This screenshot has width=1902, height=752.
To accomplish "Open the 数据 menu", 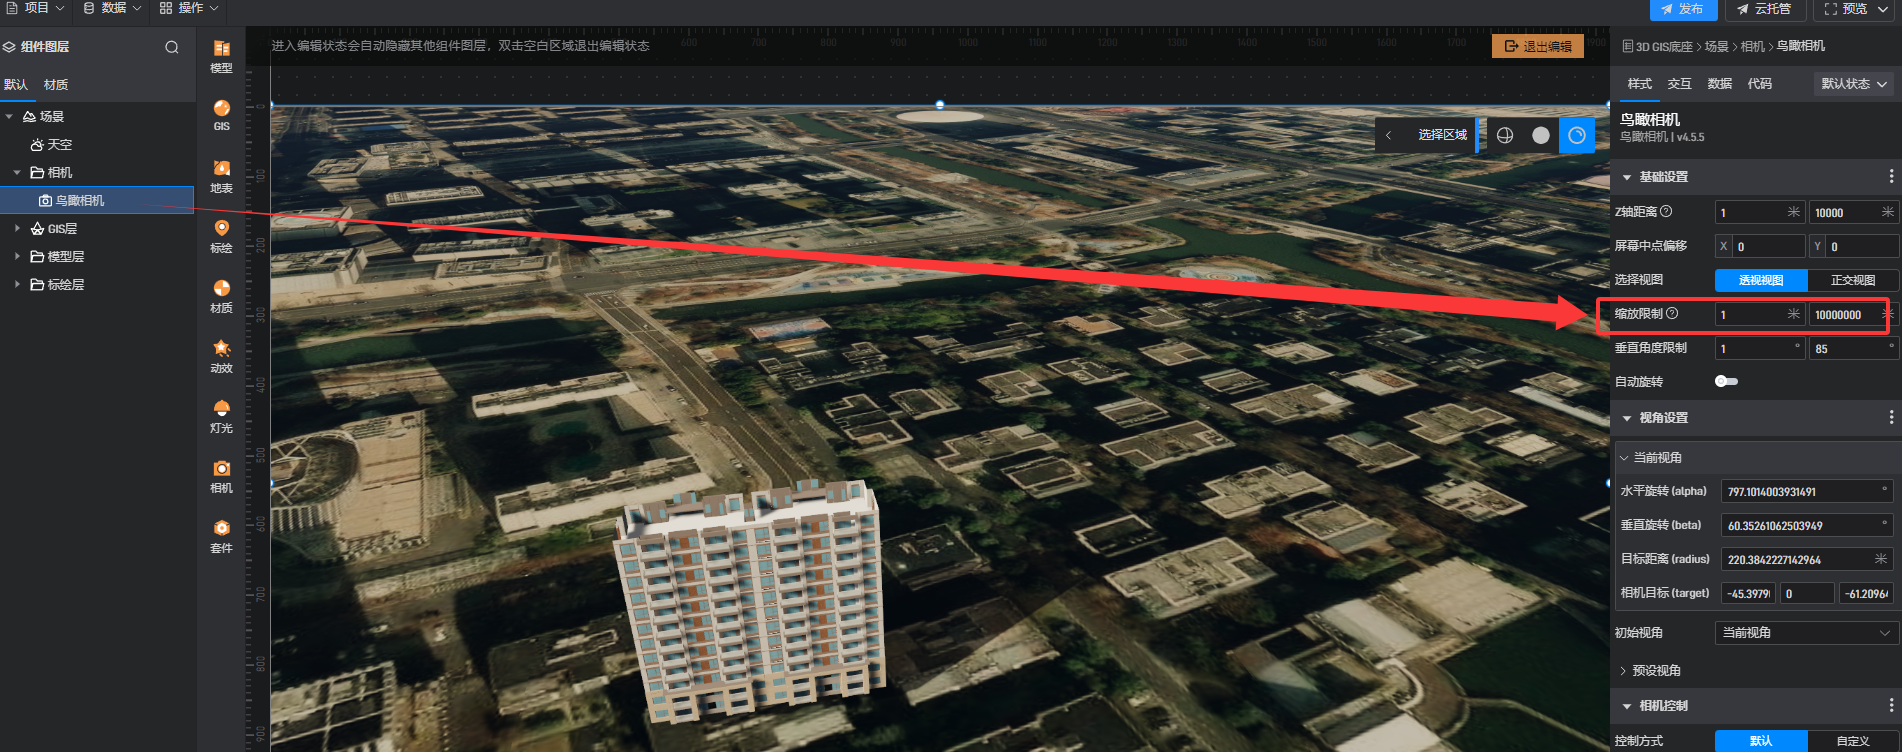I will [112, 8].
